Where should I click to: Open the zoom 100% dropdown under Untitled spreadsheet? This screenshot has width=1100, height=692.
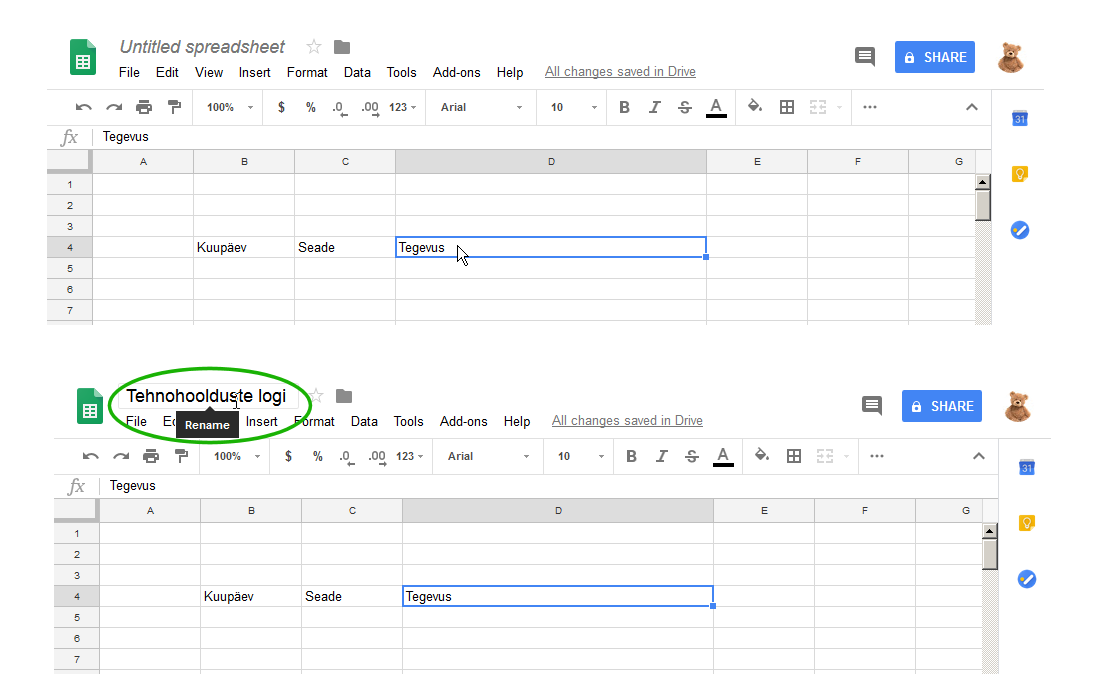click(229, 107)
